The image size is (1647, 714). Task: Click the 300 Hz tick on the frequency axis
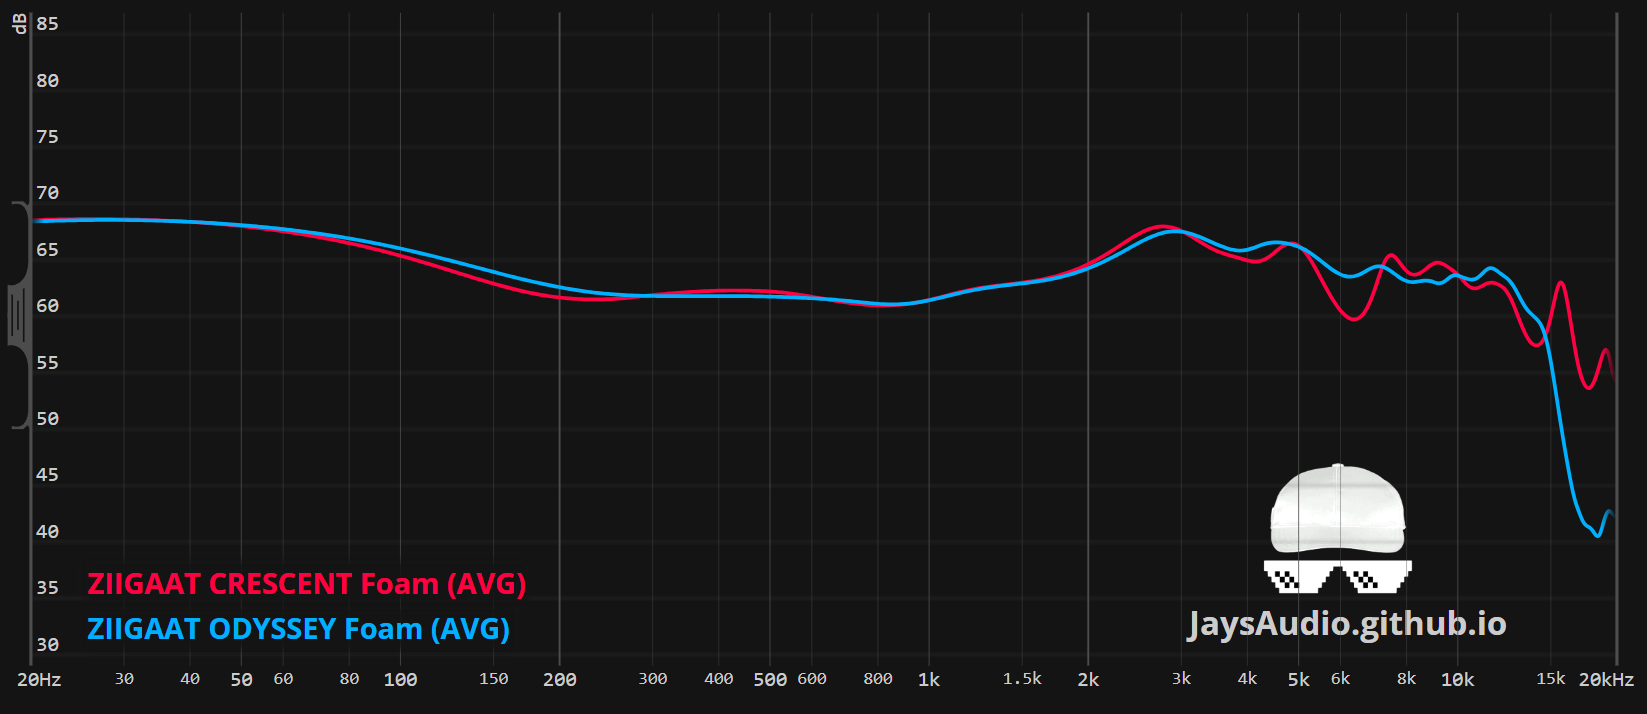tap(652, 679)
